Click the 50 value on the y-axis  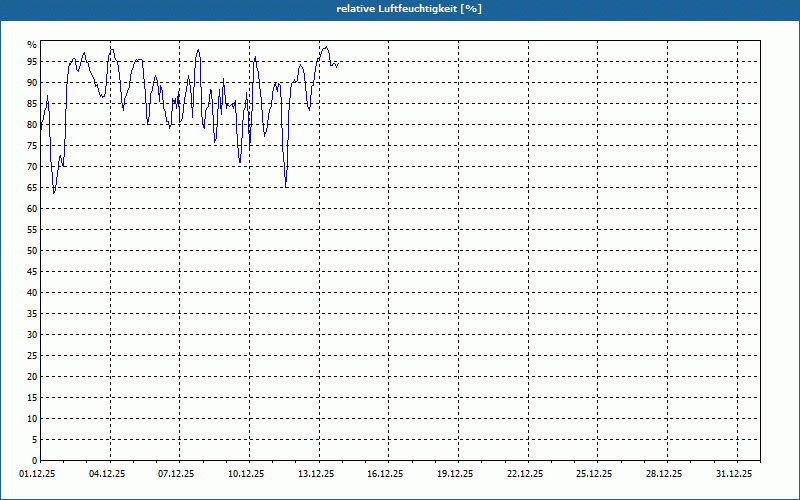tap(32, 251)
